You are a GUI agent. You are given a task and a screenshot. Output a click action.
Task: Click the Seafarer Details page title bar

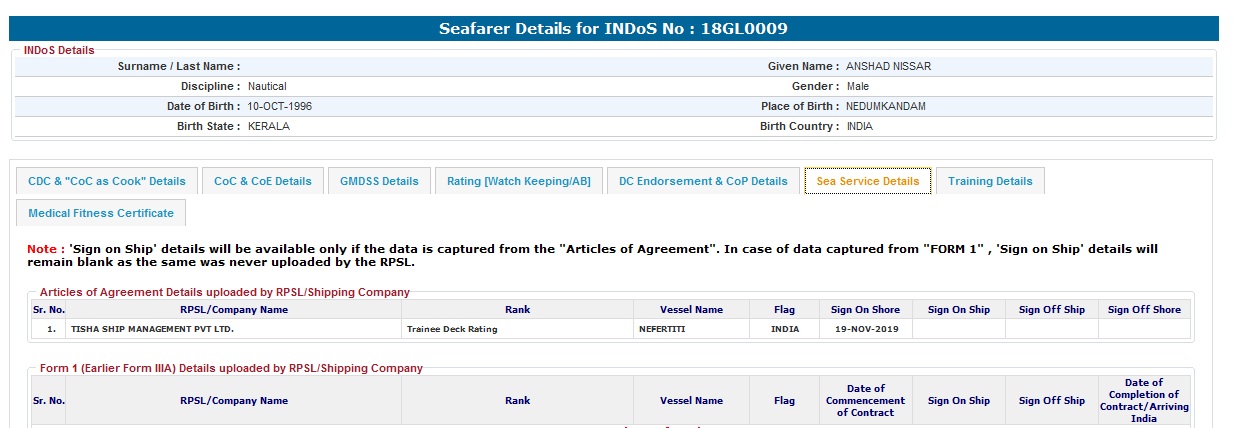pyautogui.click(x=613, y=29)
